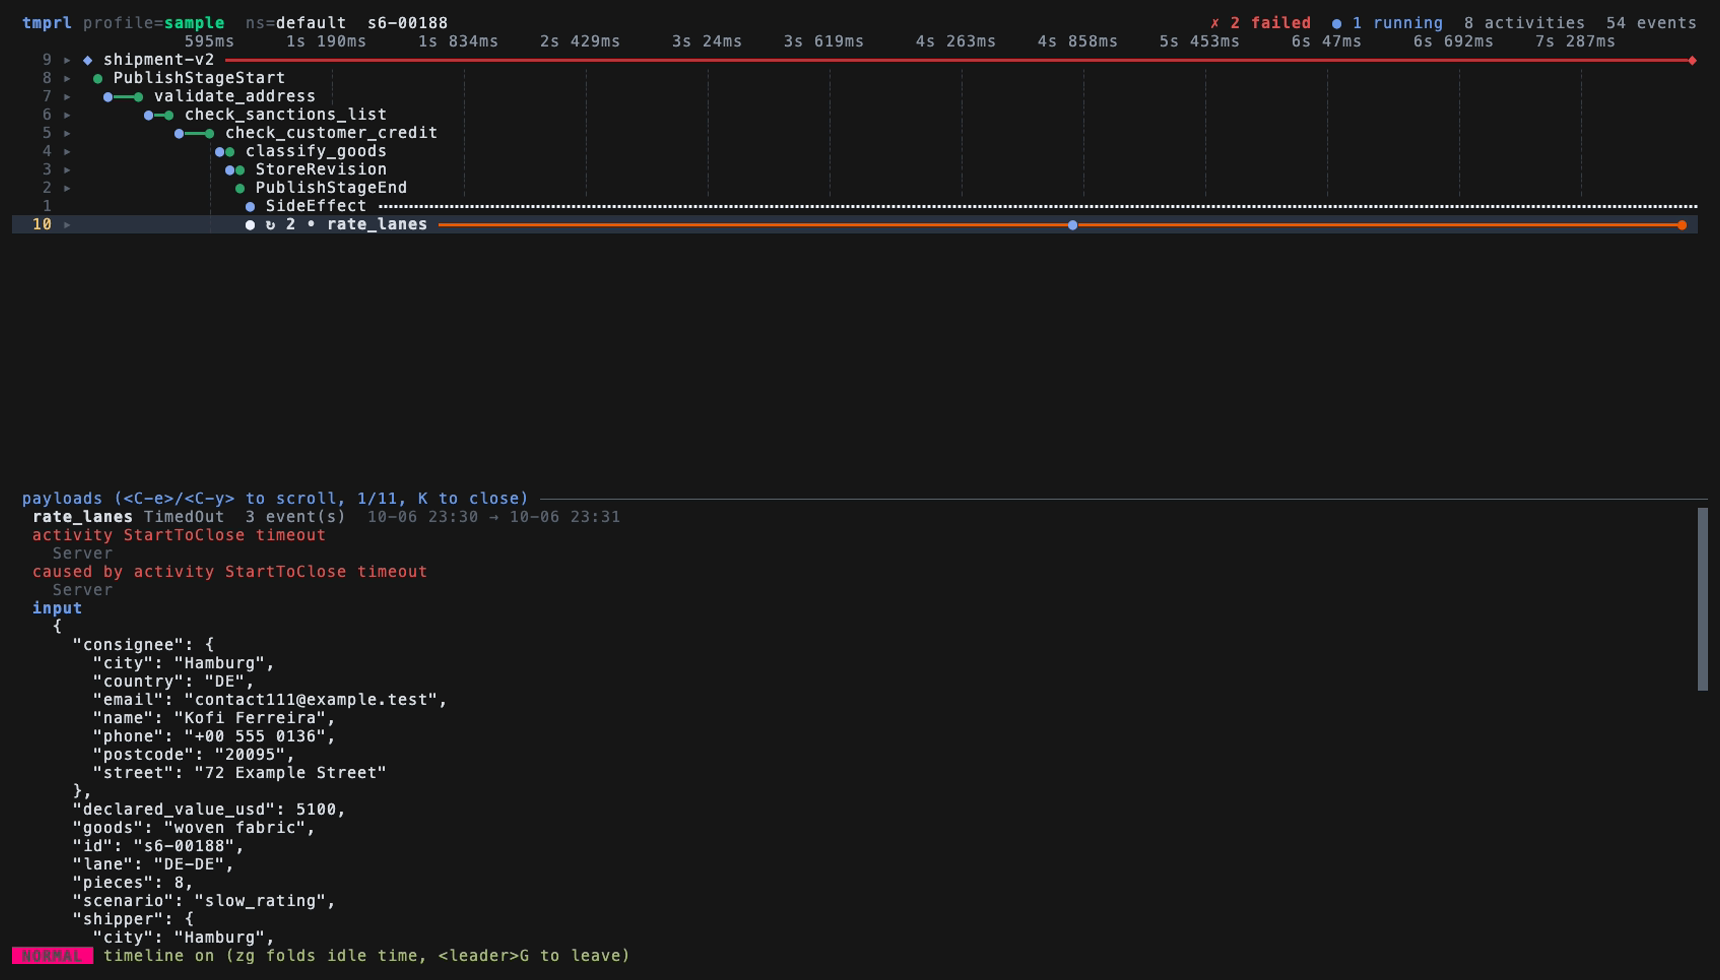Screen dimensions: 1720x980
Task: Expand the rate_lanes row arrow
Action: pyautogui.click(x=67, y=225)
